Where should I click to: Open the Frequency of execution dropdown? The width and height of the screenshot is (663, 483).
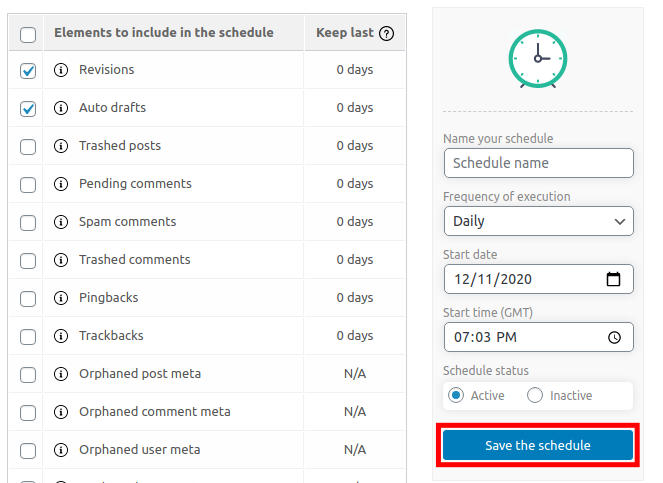(538, 221)
